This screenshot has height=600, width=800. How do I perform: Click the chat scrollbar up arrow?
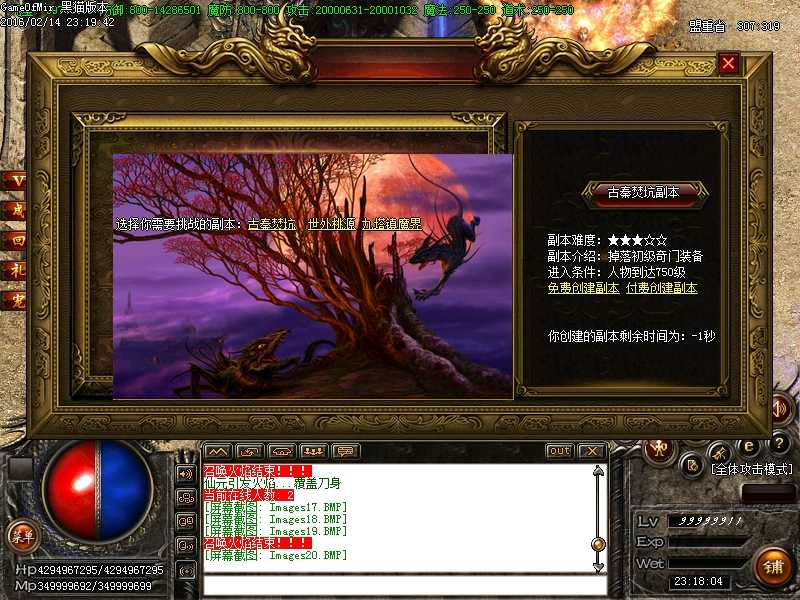point(599,470)
